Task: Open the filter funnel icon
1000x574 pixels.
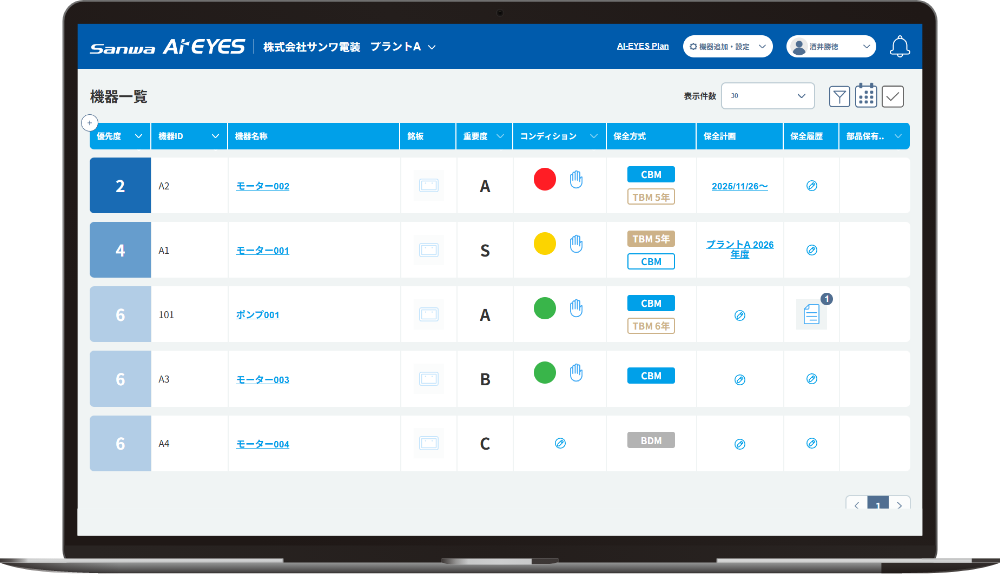Action: pyautogui.click(x=840, y=96)
